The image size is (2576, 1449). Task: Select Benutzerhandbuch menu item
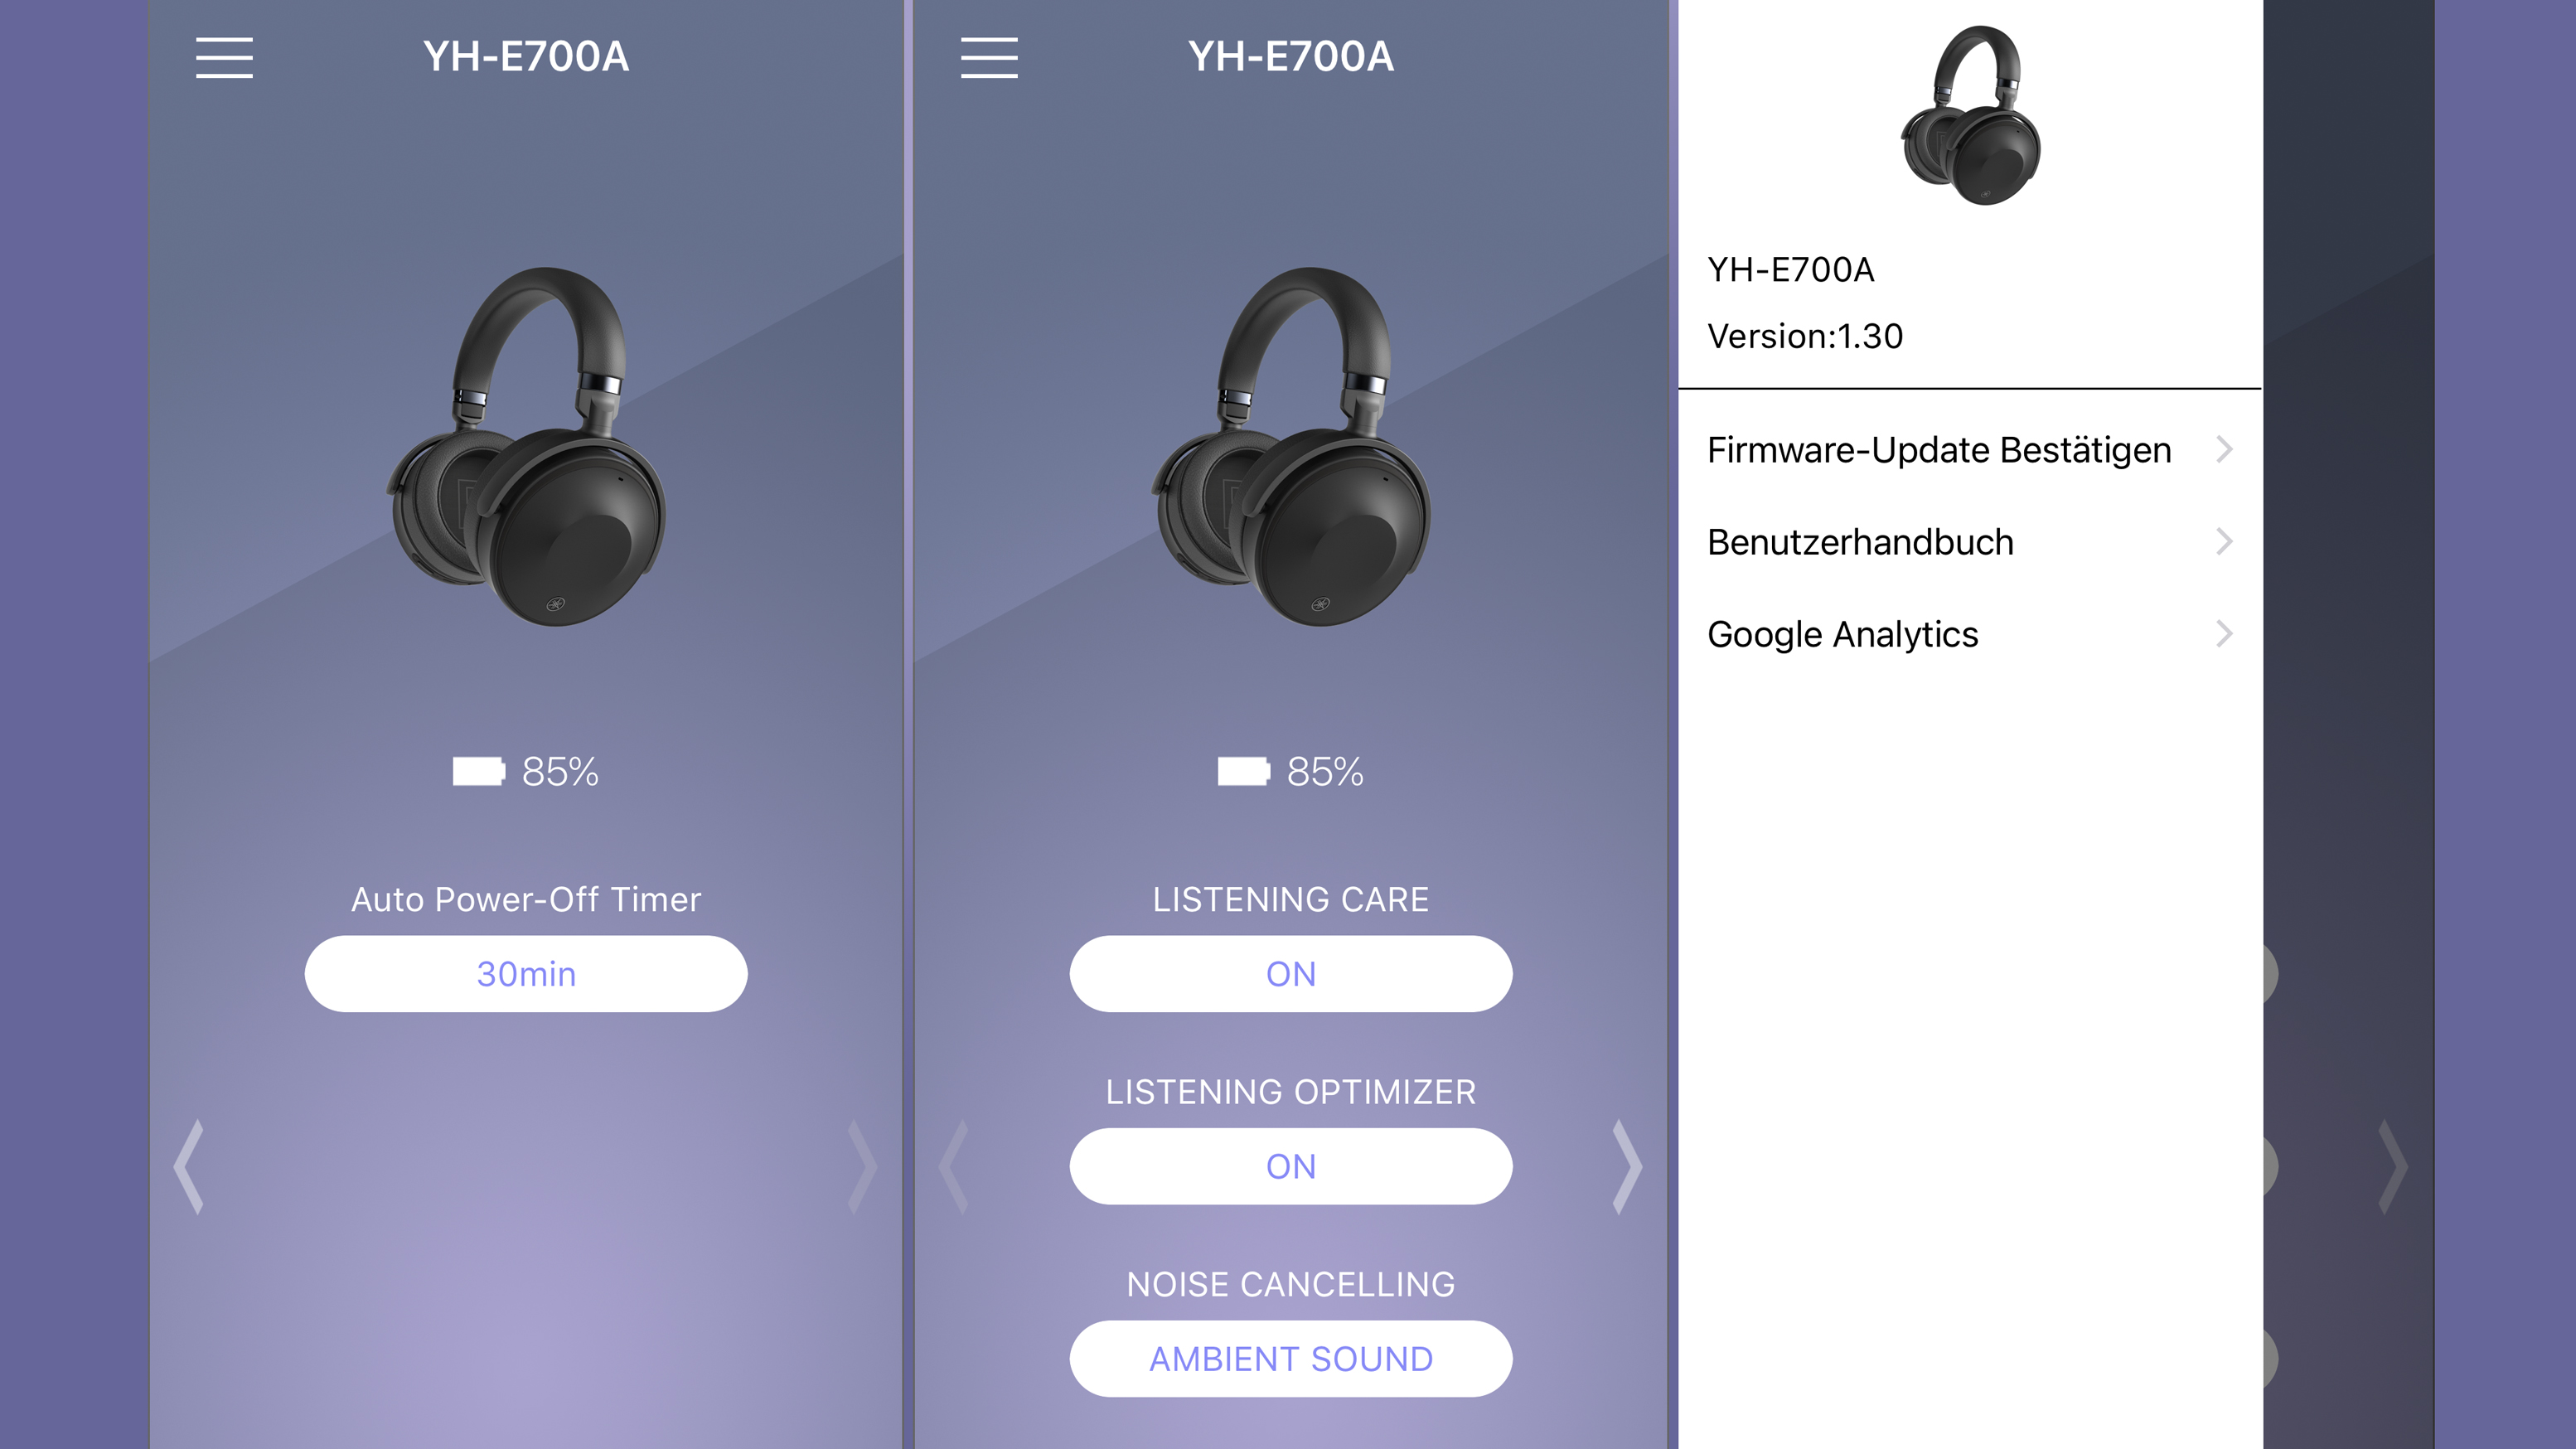1970,542
